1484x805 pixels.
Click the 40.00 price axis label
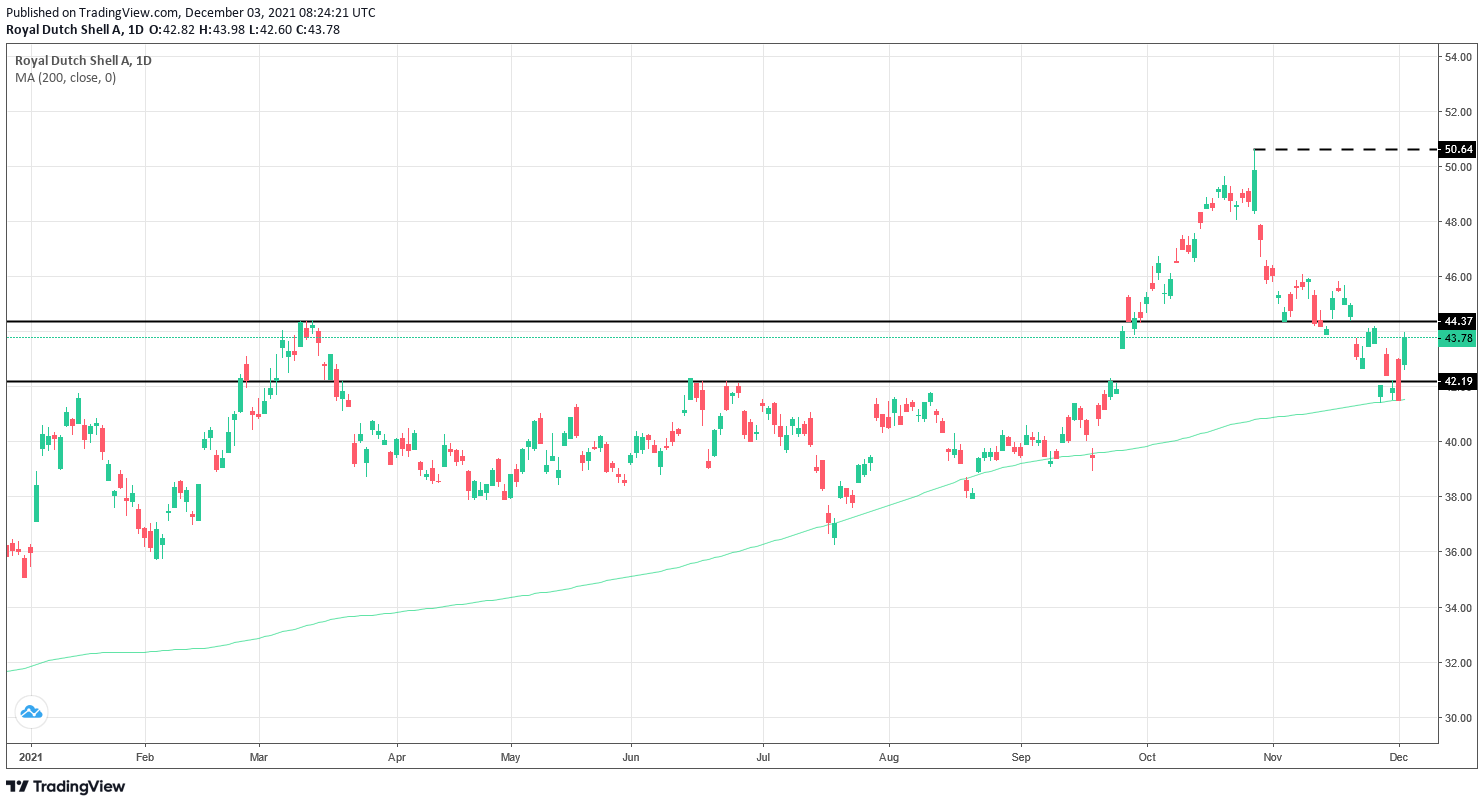pyautogui.click(x=1459, y=442)
